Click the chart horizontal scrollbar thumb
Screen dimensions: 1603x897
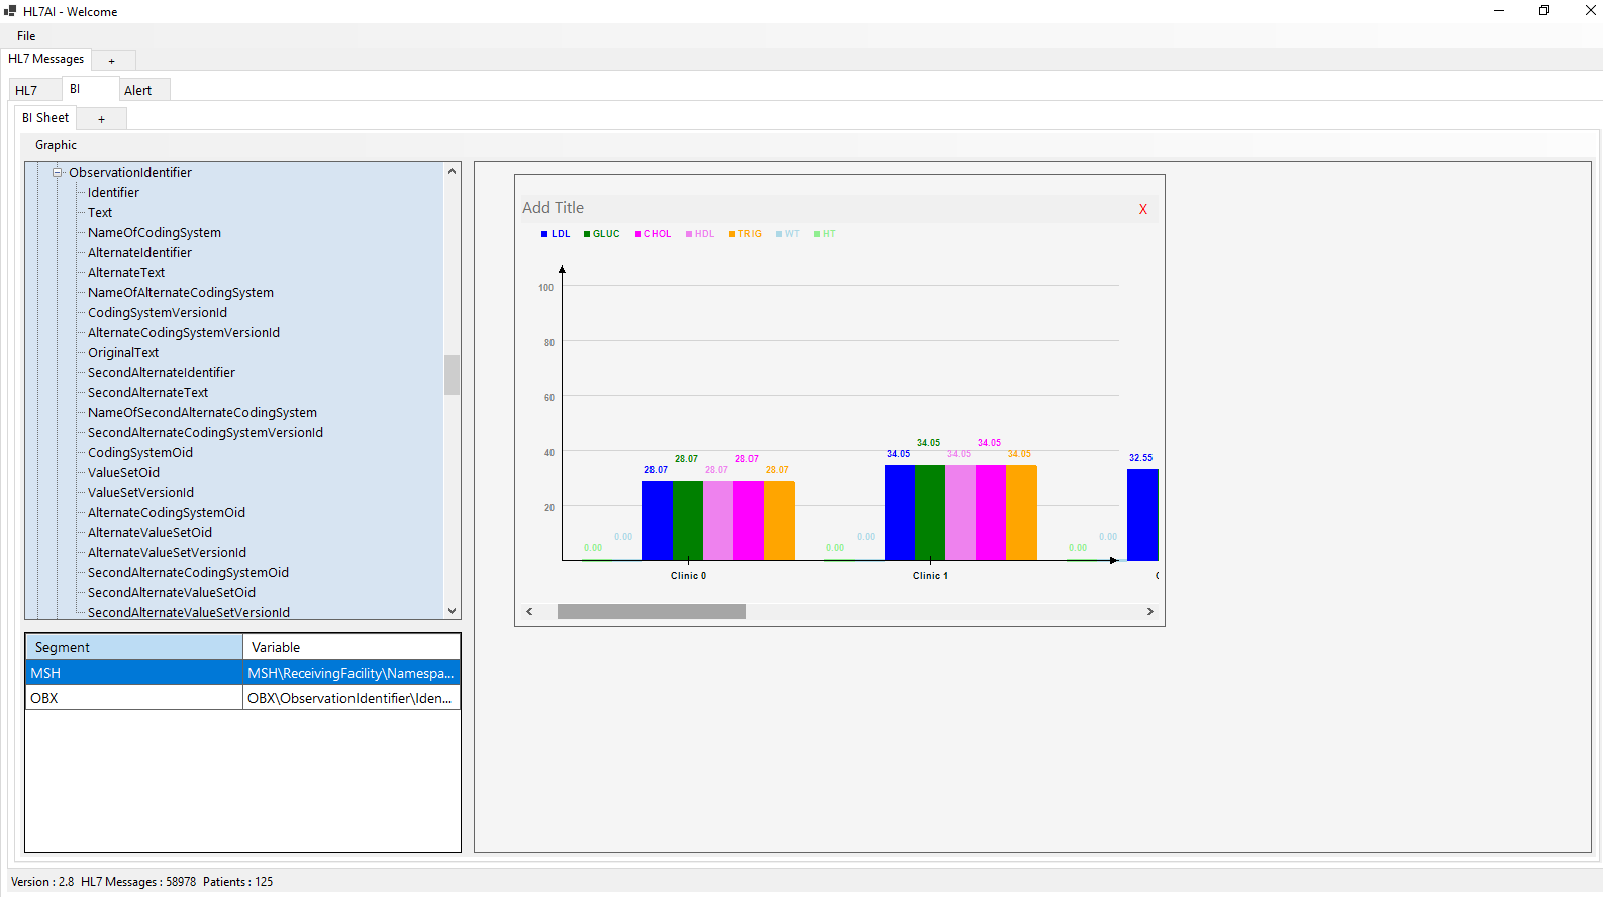pos(651,611)
